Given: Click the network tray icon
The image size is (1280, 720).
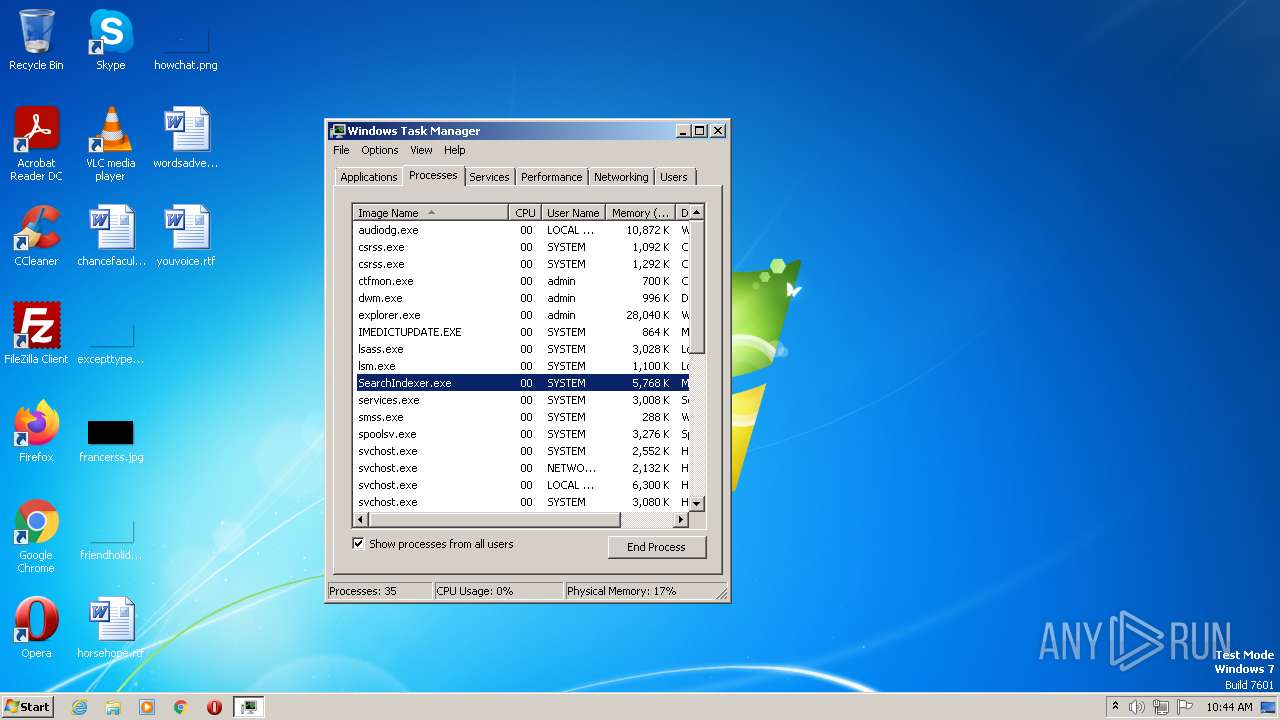Looking at the screenshot, I should coord(1161,707).
